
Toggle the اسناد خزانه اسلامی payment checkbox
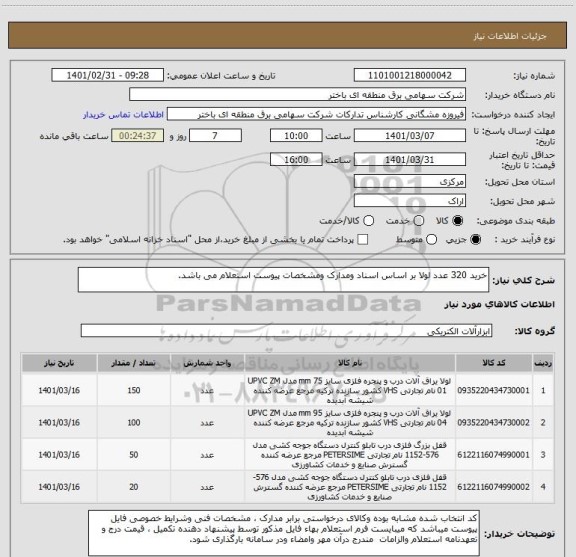tap(363, 240)
